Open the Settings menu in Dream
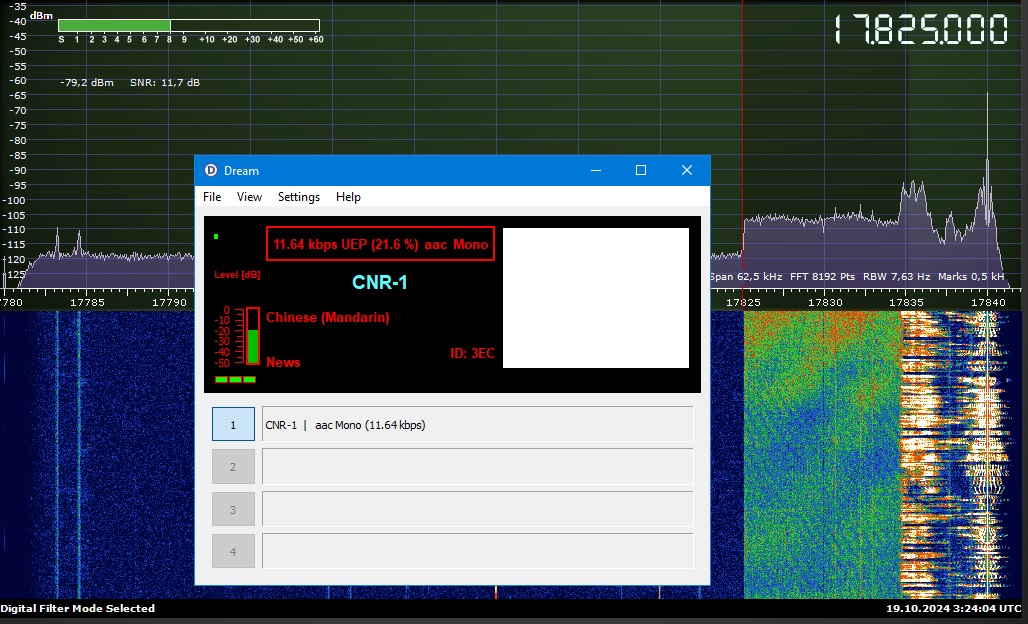The image size is (1028, 624). [299, 197]
